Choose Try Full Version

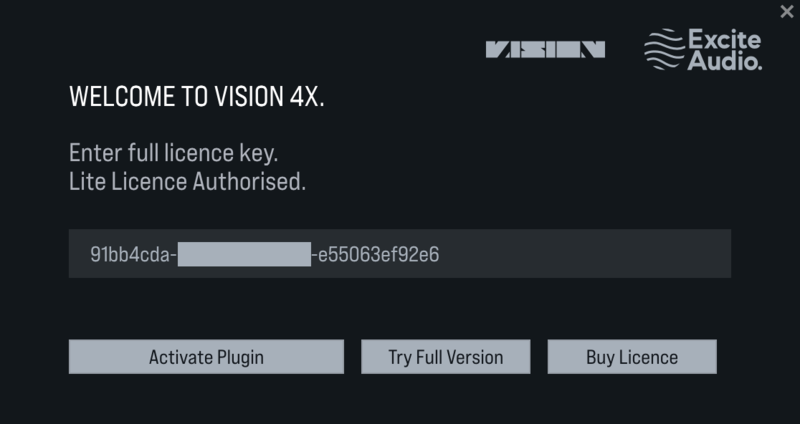pyautogui.click(x=445, y=357)
